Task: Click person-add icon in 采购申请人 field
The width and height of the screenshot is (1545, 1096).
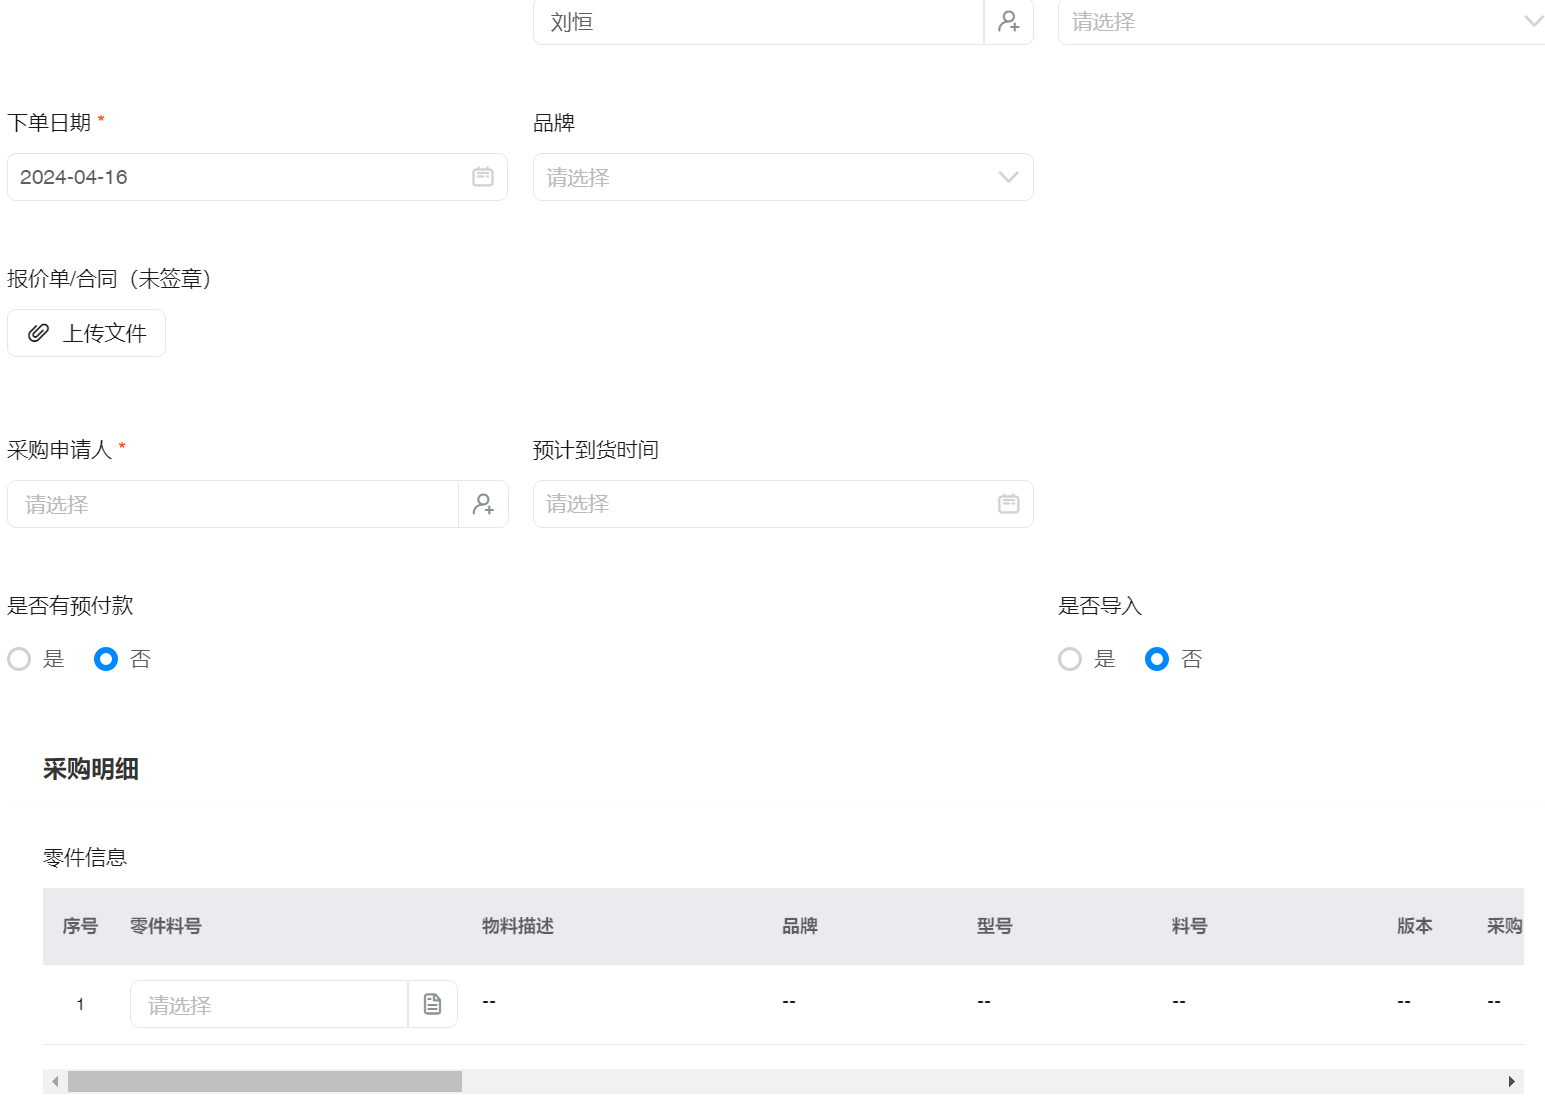Action: click(x=483, y=504)
